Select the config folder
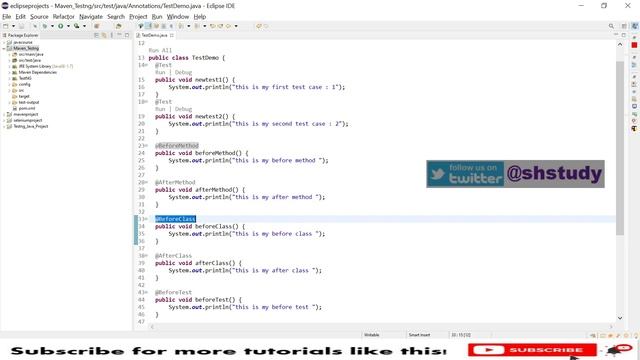 point(24,84)
